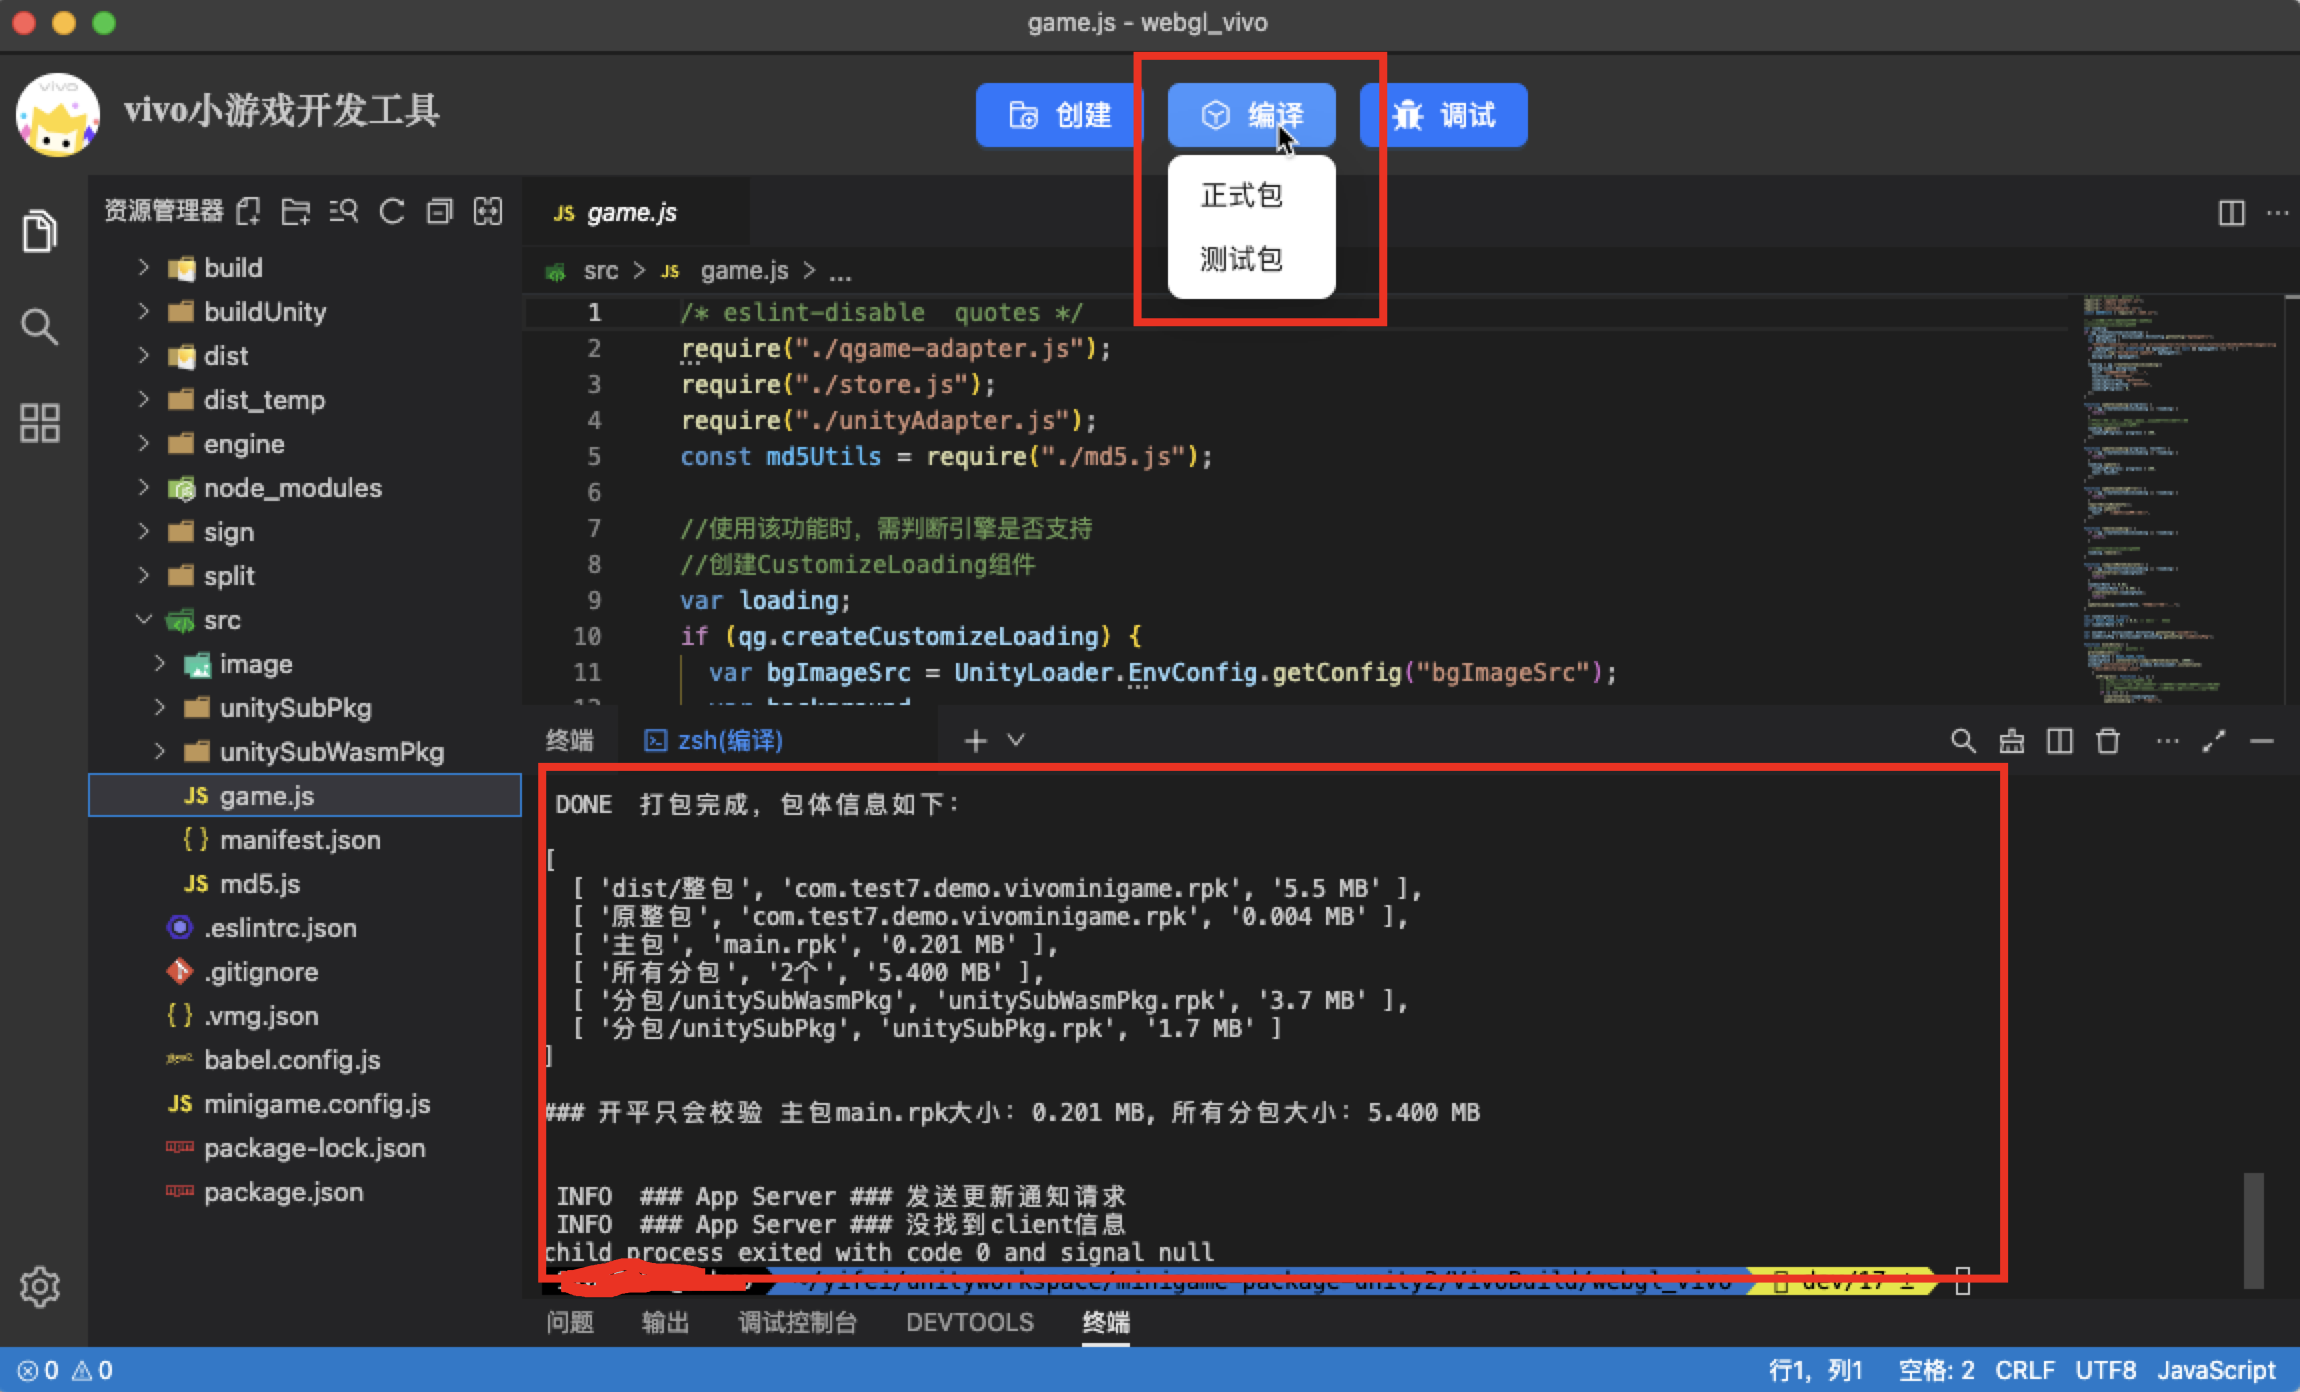2300x1392 pixels.
Task: Split the editor to the right
Action: click(2231, 212)
